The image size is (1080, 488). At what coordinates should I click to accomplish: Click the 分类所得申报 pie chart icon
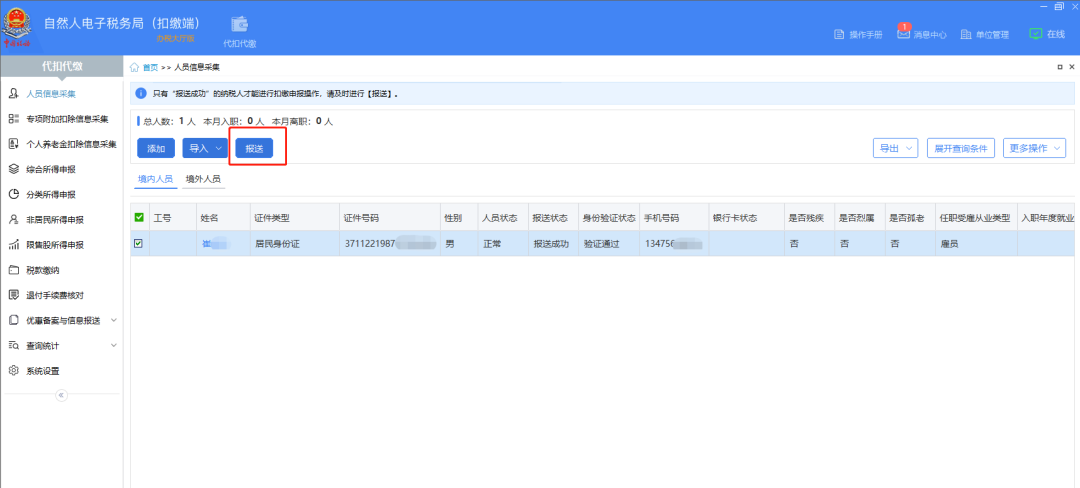(13, 194)
